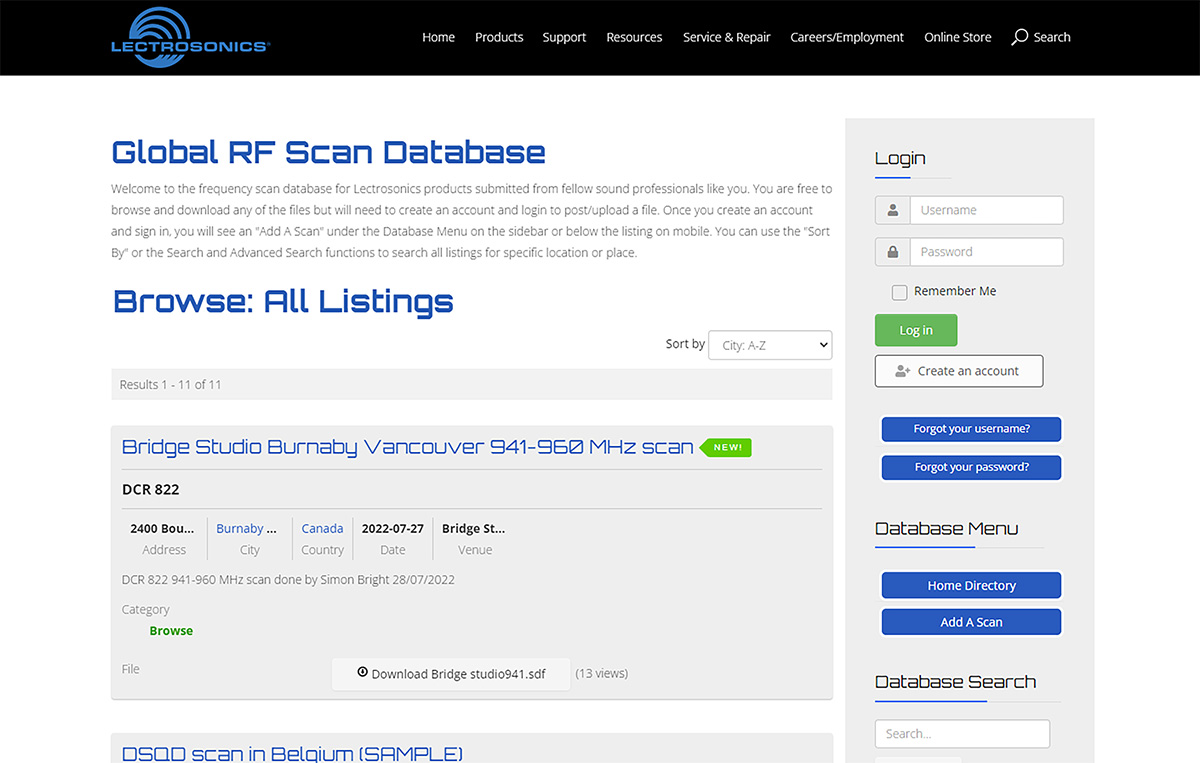The width and height of the screenshot is (1200, 763).
Task: Click the Lectrosonics logo
Action: [x=190, y=37]
